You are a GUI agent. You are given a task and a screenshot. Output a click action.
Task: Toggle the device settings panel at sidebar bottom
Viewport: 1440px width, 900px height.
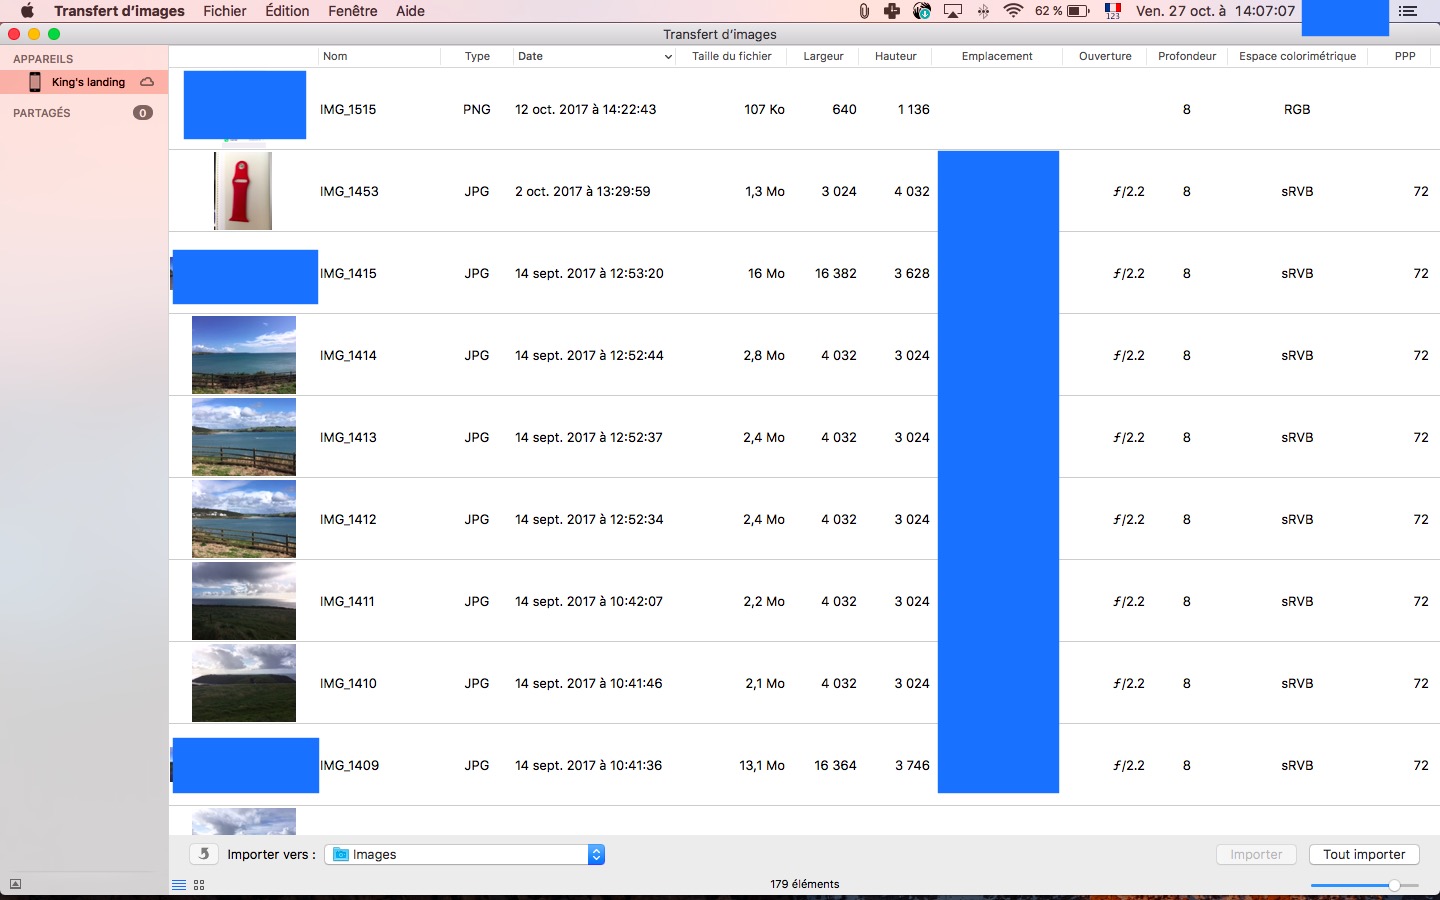pos(15,884)
